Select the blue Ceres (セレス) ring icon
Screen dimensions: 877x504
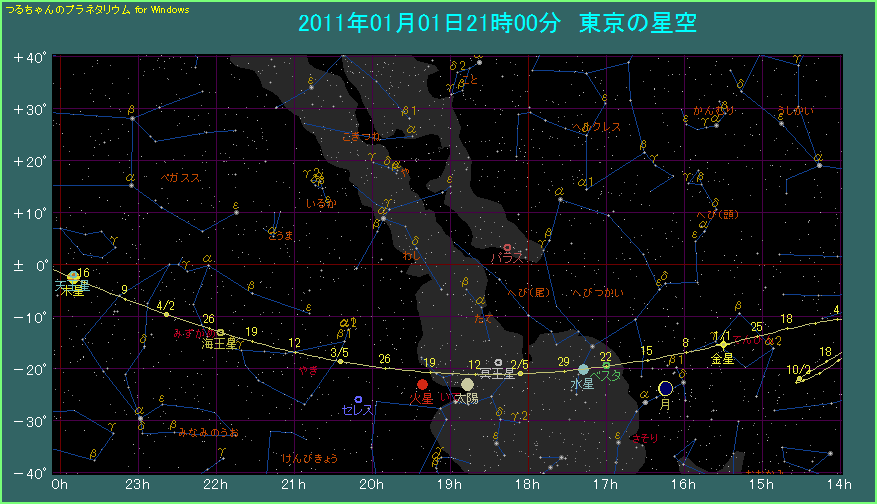358,399
